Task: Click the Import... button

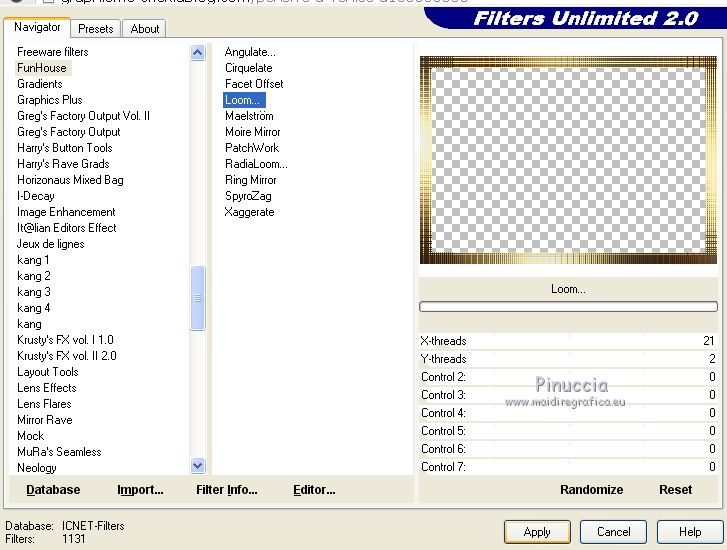Action: [140, 490]
